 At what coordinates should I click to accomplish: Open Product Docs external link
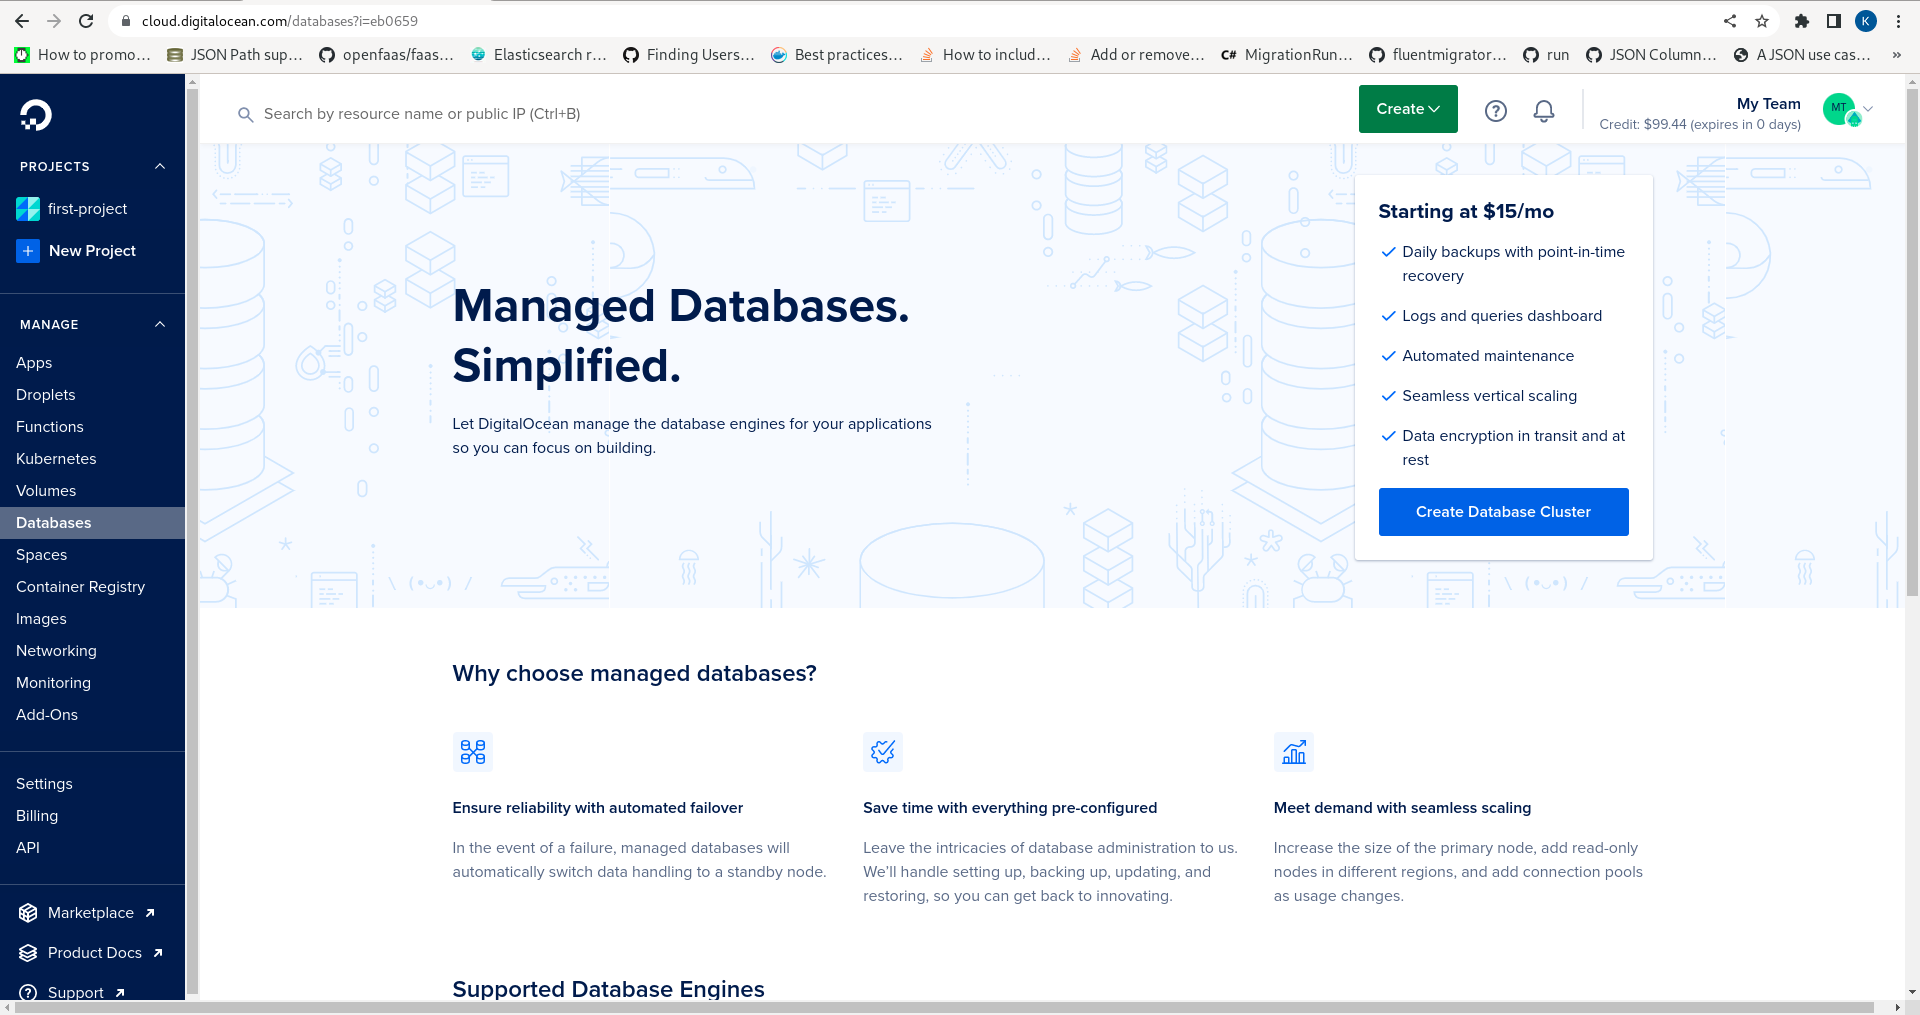[105, 953]
